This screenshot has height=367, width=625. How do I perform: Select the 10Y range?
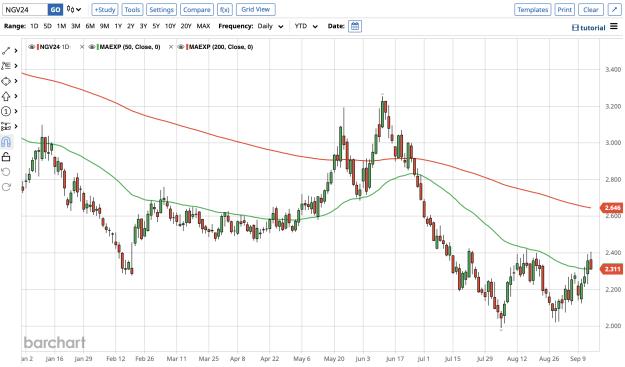[170, 26]
